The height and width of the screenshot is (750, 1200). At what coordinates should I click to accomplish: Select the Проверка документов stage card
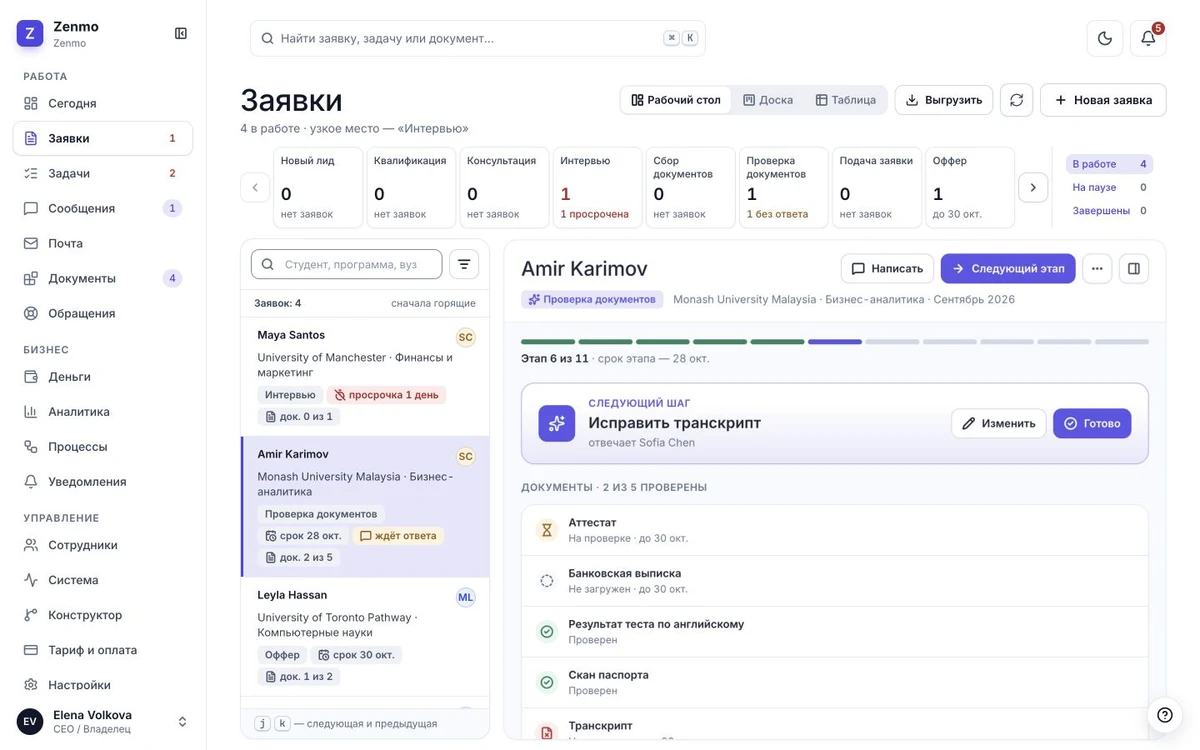coord(783,187)
